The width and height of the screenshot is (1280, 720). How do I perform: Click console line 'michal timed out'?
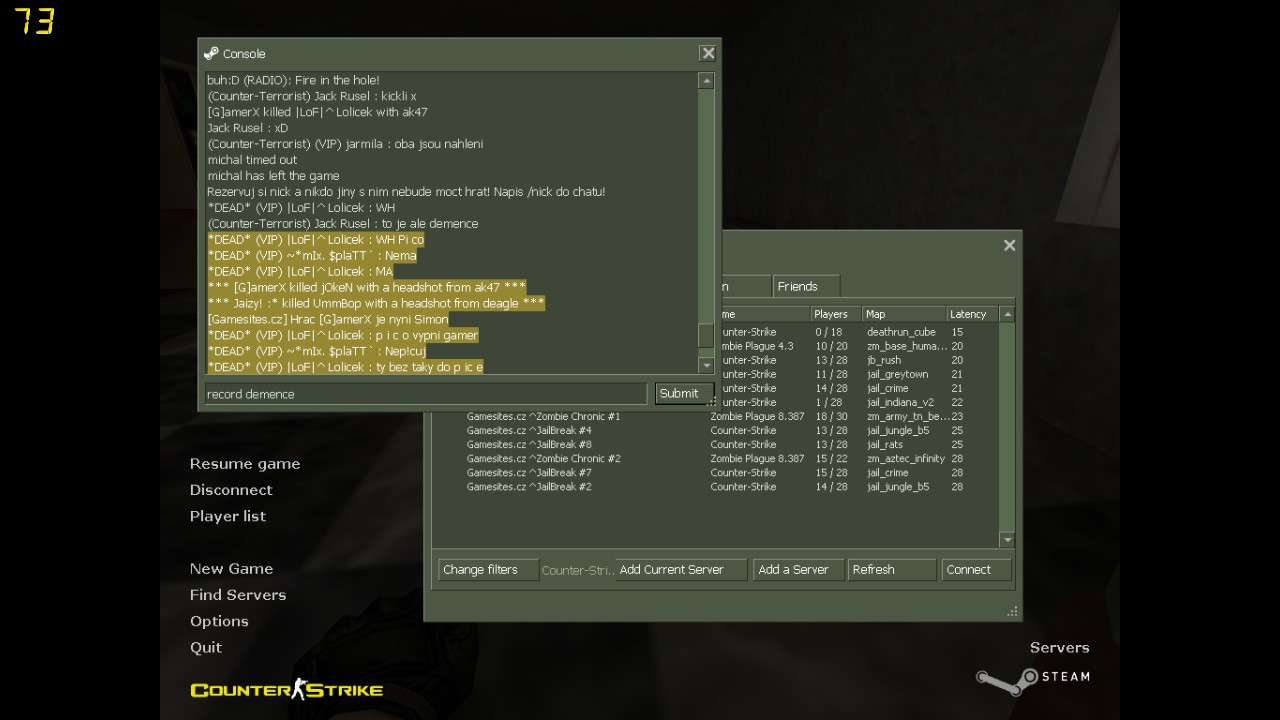(x=252, y=160)
